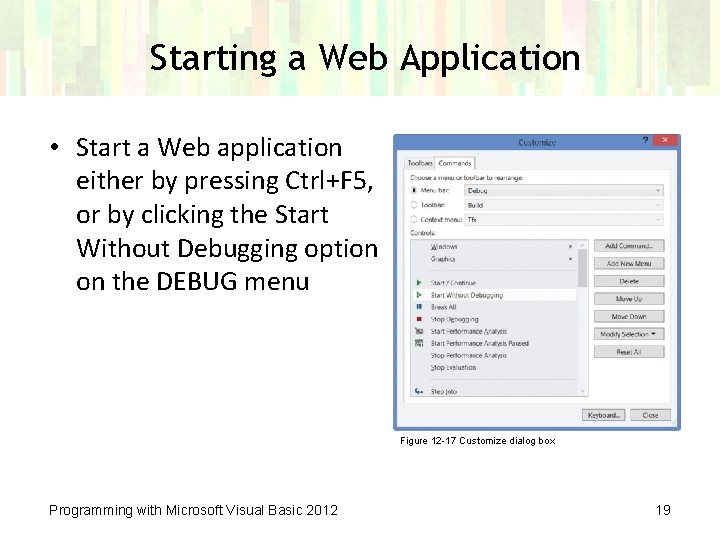
Task: Select the Graphics item in controls list
Action: [494, 259]
